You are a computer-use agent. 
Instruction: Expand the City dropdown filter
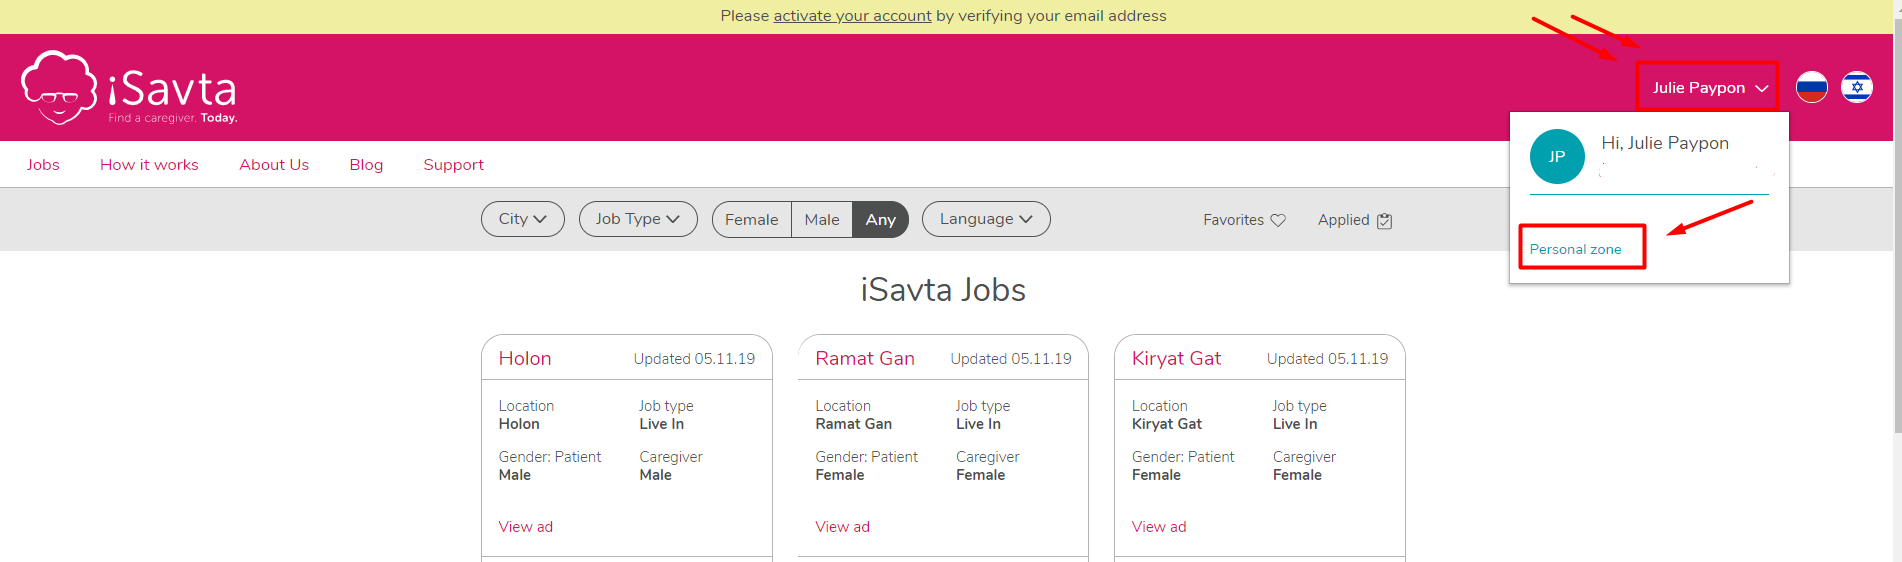click(x=523, y=219)
